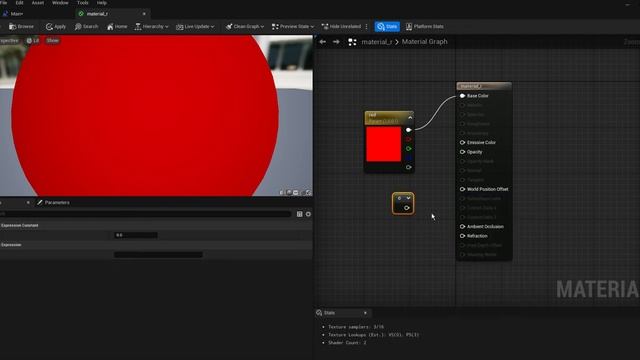Click the Expression description text field
The width and height of the screenshot is (640, 360).
(x=158, y=255)
